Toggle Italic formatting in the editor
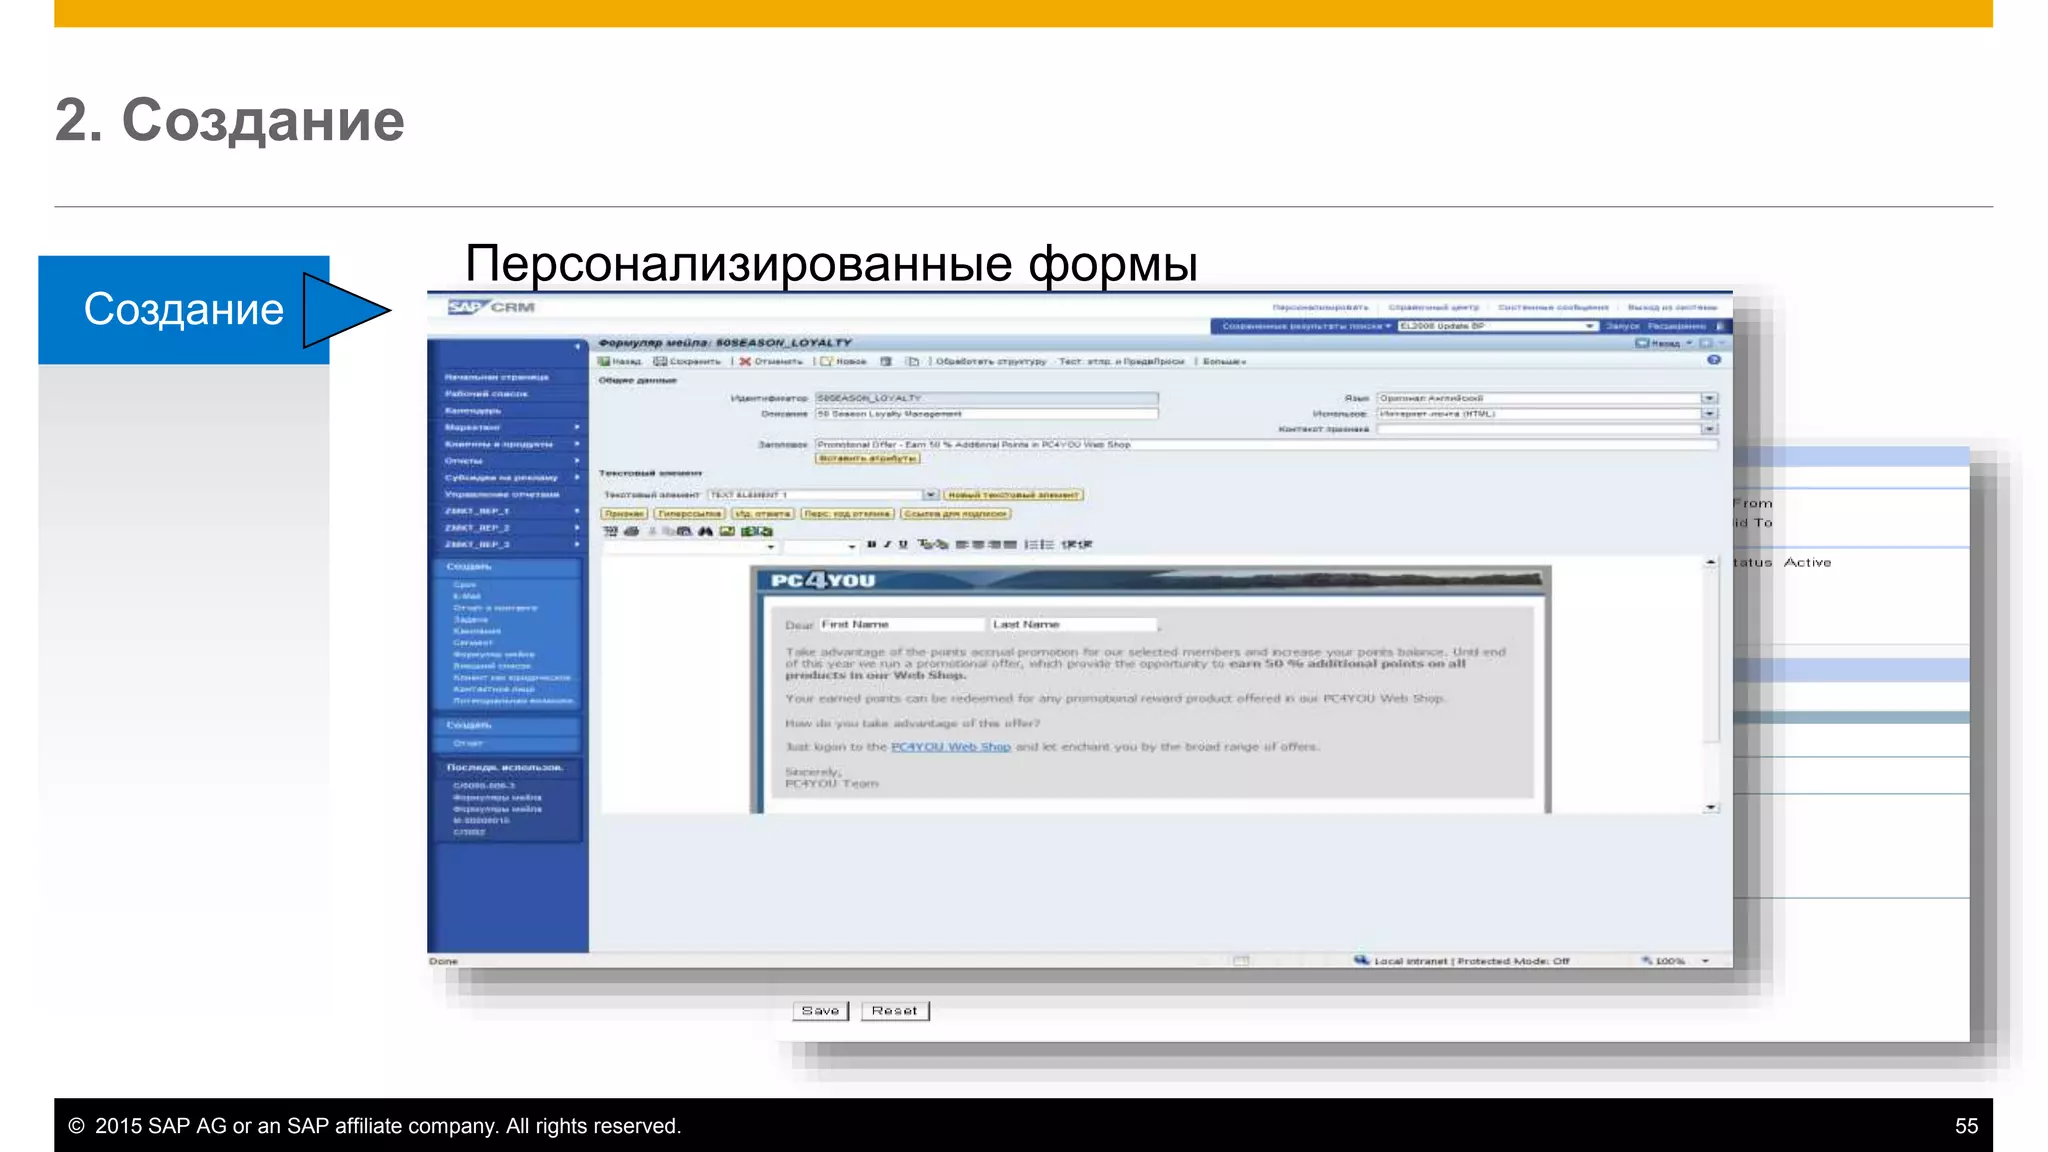Viewport: 2048px width, 1152px height. tap(887, 544)
